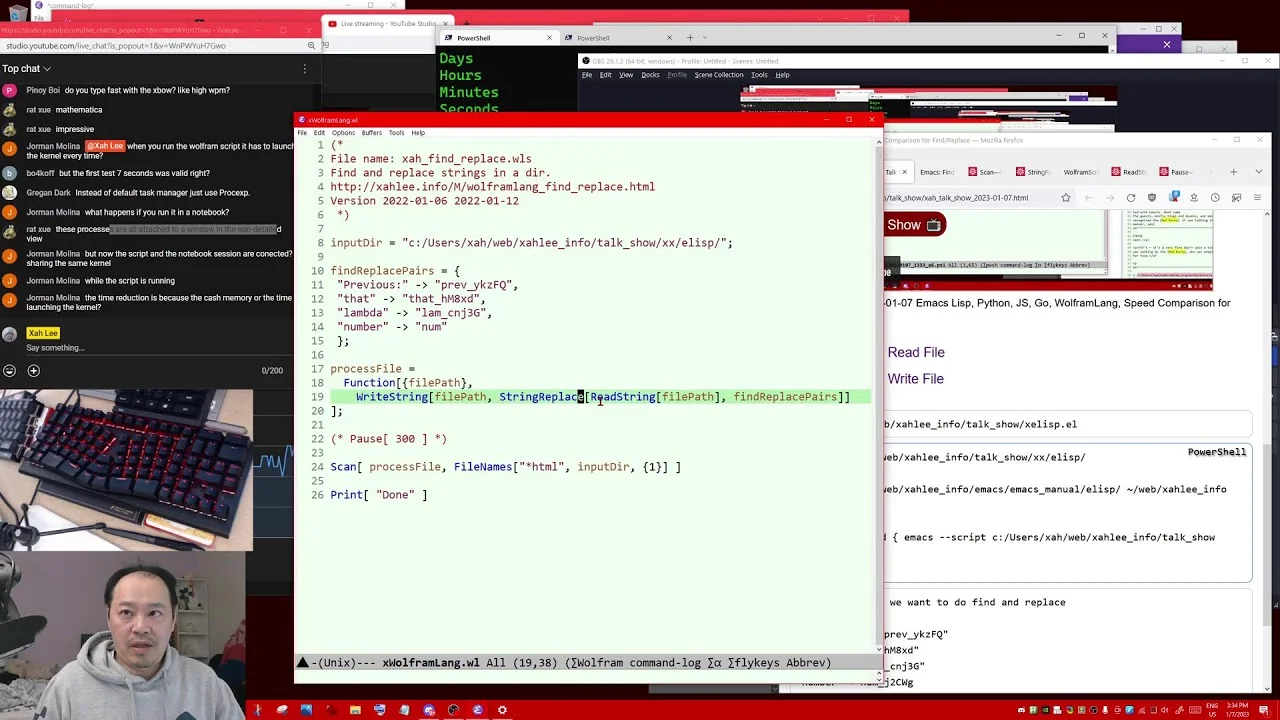Click the Xah Lee author chip in chat
Image resolution: width=1280 pixels, height=720 pixels.
point(43,333)
